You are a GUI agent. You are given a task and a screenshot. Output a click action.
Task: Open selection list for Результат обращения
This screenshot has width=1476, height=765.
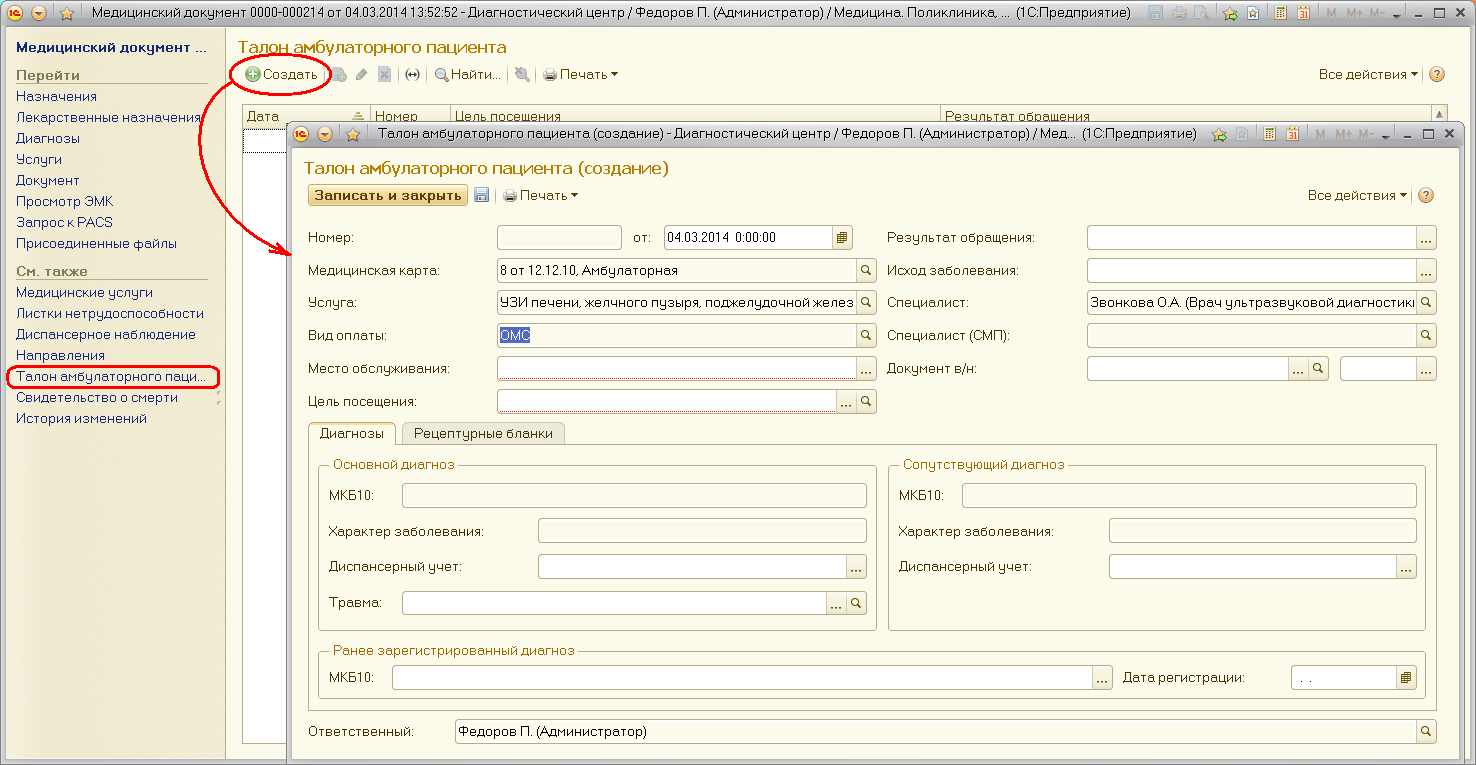[1427, 238]
